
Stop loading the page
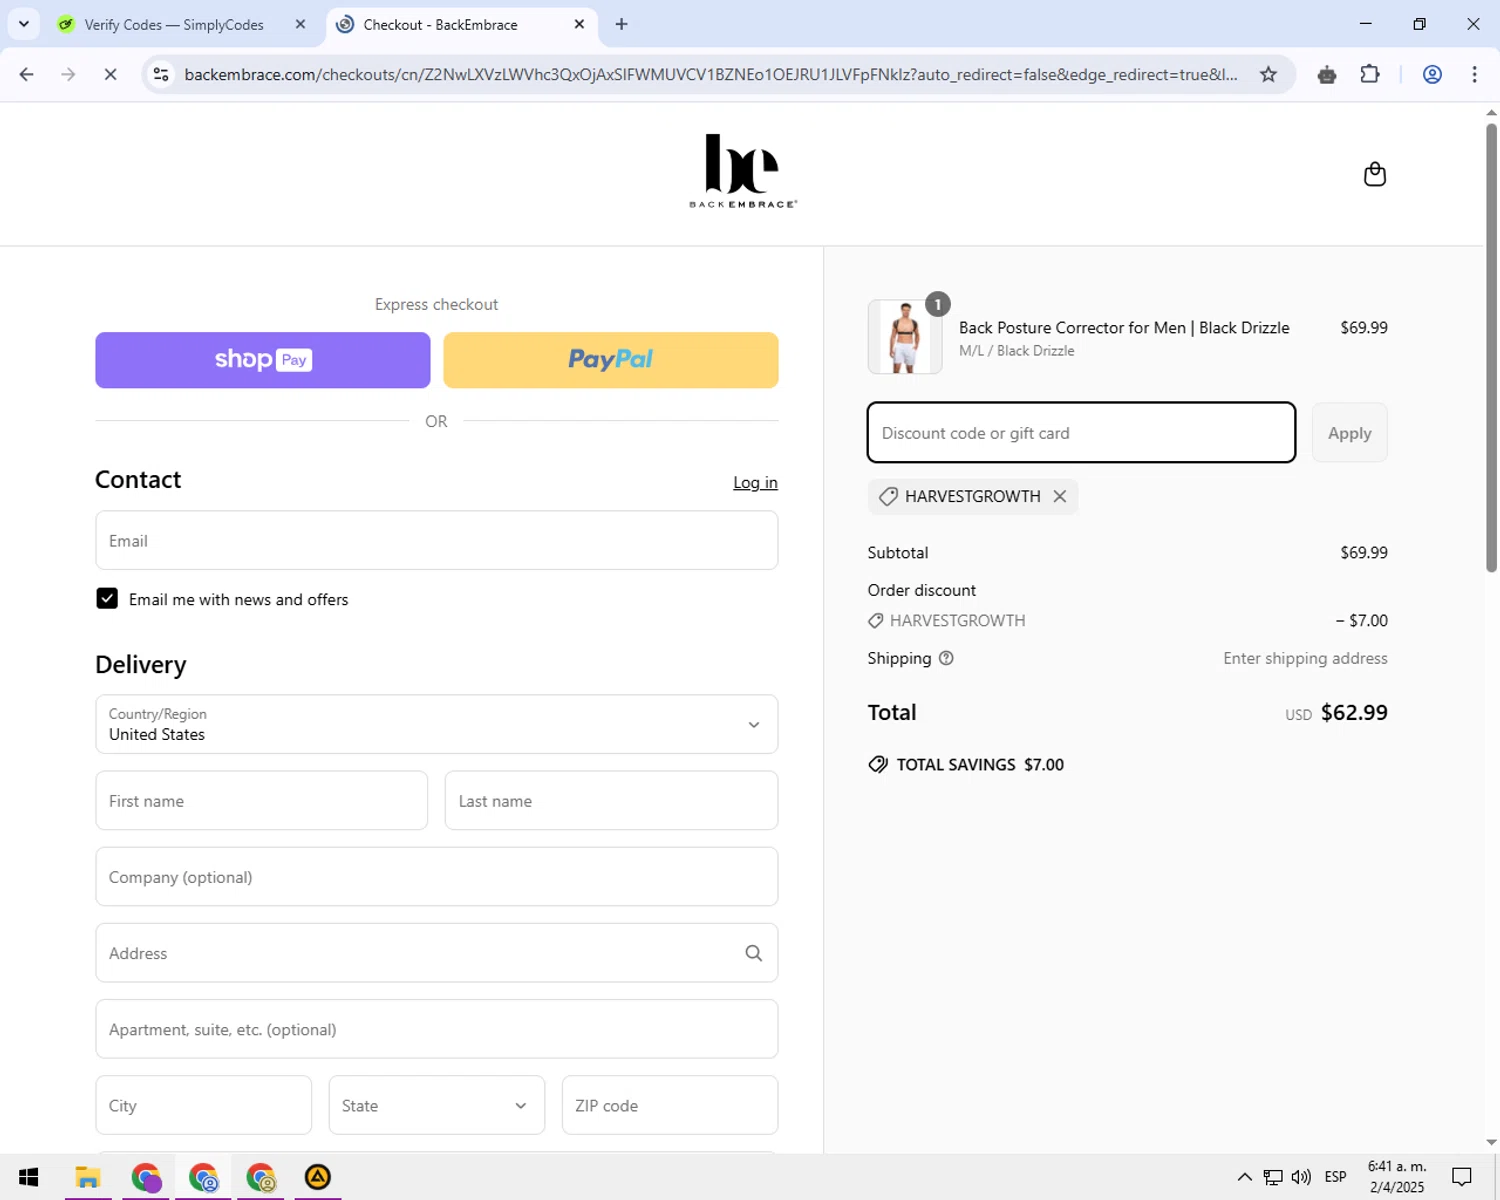[x=110, y=74]
